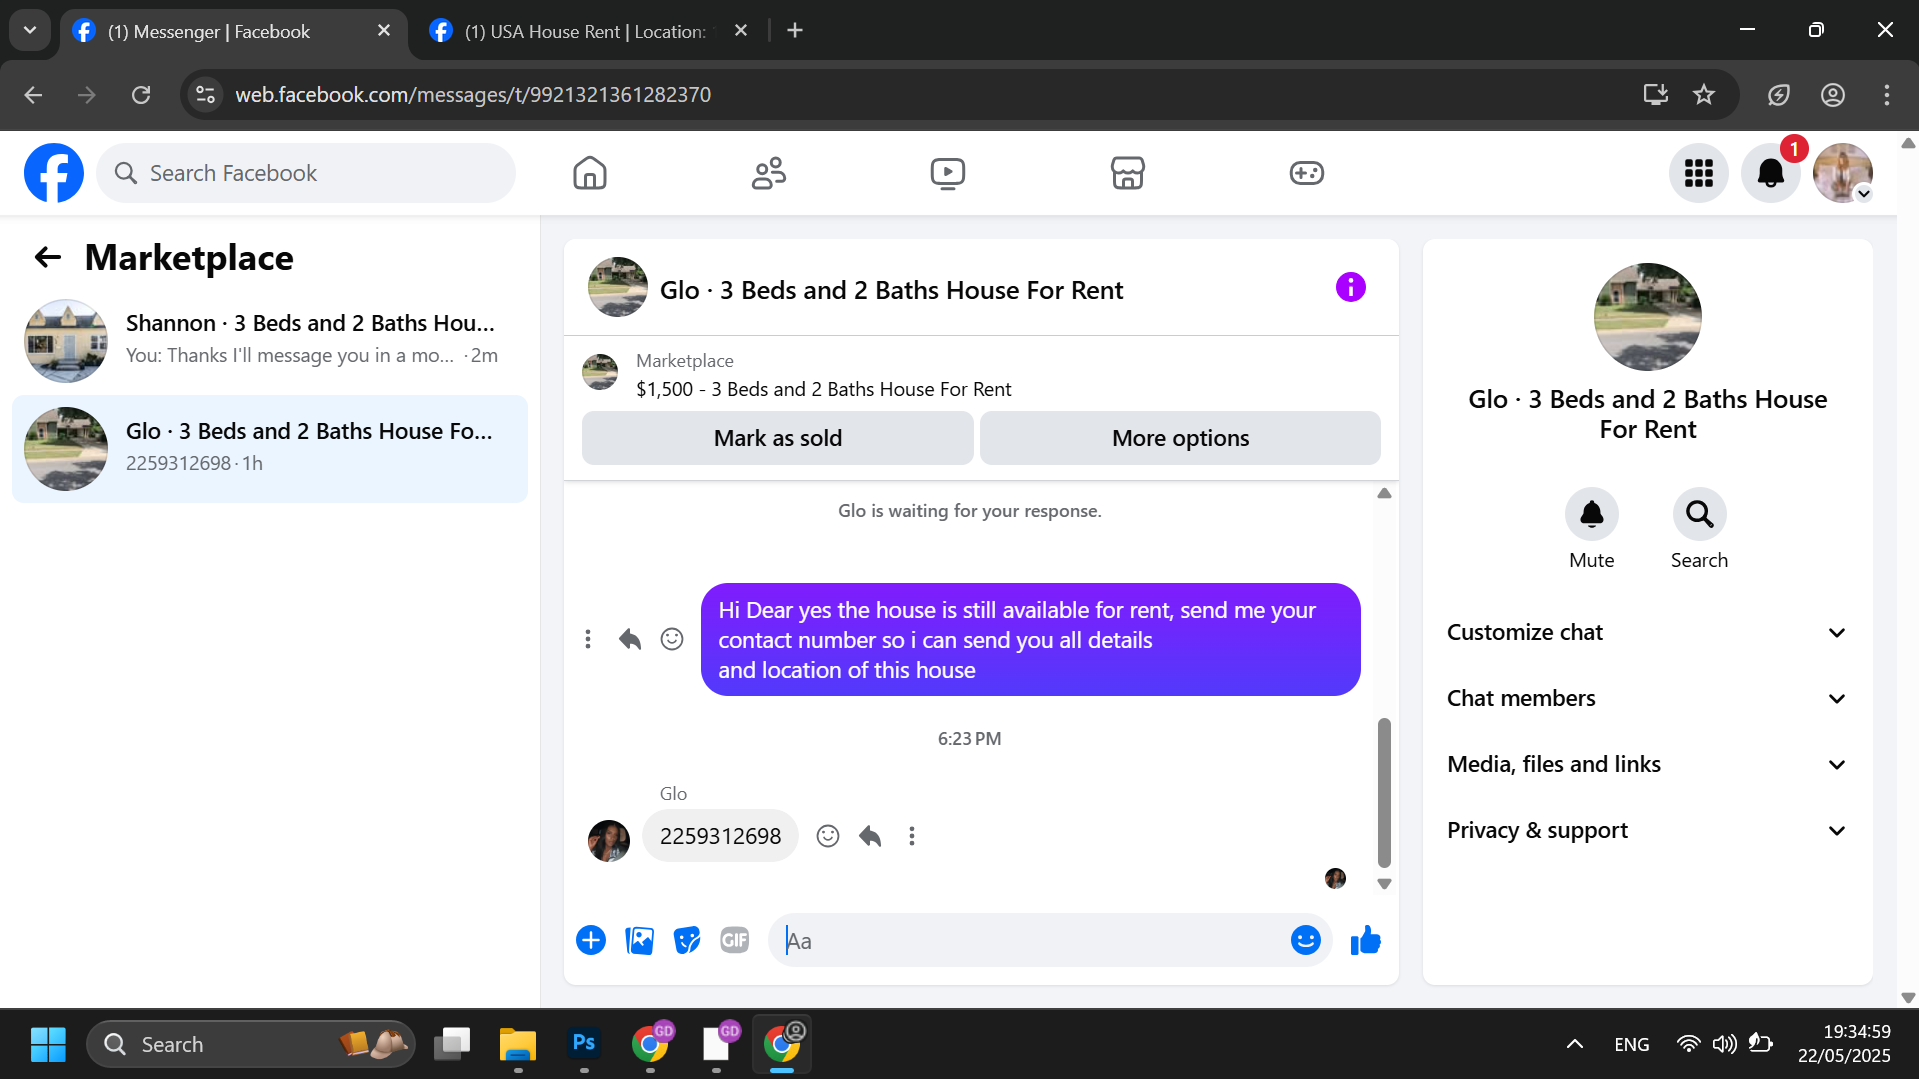Reply to Glo's 2259312698 message
Viewport: 1919px width, 1079px height.
click(870, 836)
